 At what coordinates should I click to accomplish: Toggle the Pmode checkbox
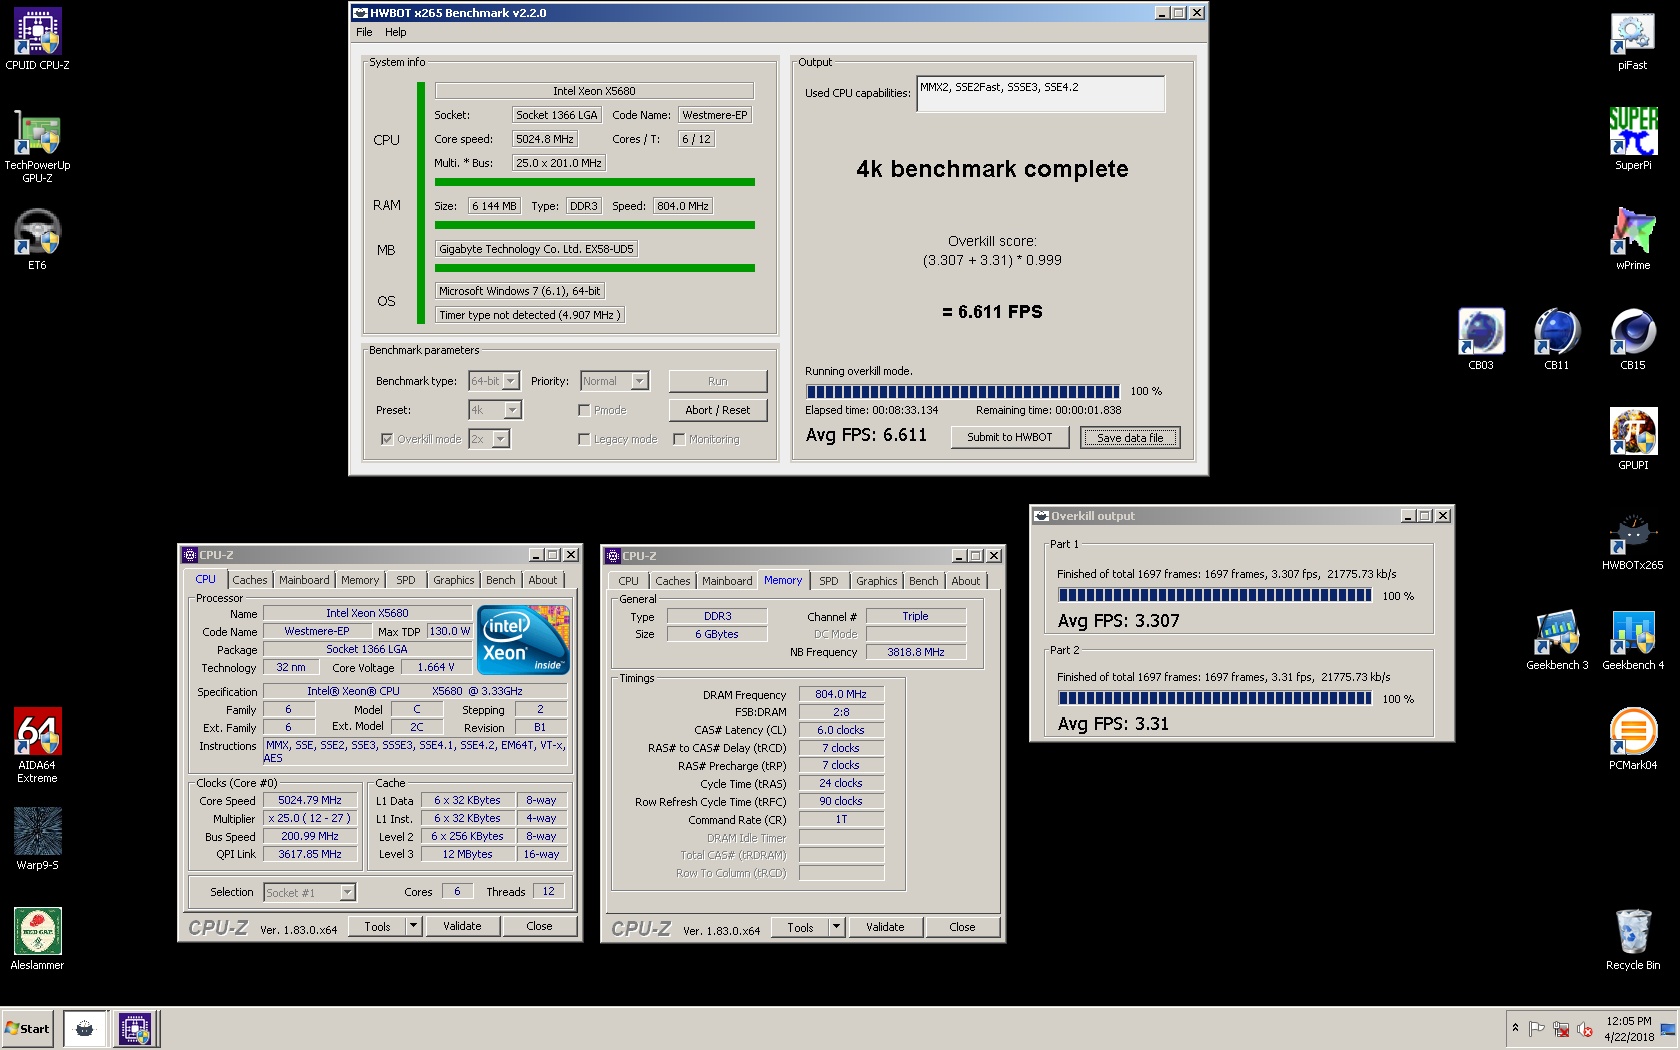point(584,410)
